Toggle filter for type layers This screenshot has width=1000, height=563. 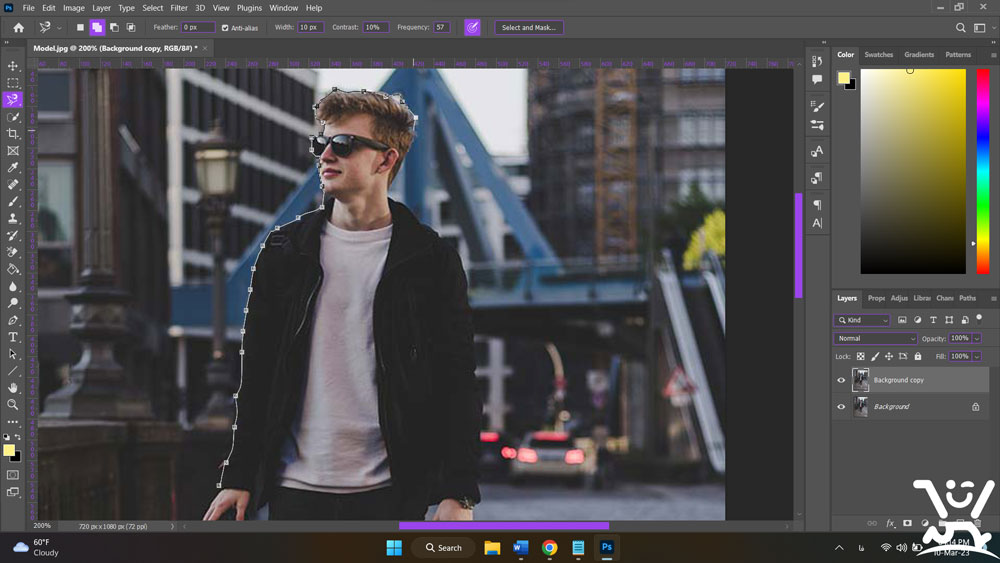coord(933,320)
